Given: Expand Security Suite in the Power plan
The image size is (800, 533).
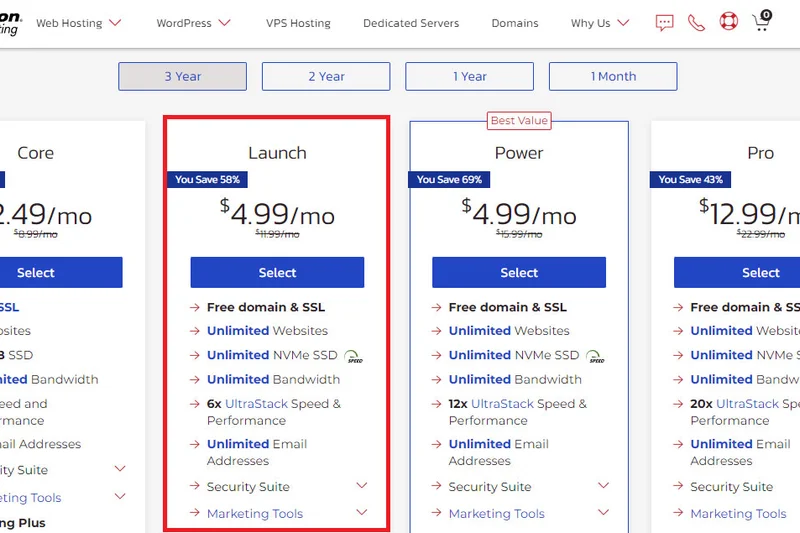Looking at the screenshot, I should point(603,486).
